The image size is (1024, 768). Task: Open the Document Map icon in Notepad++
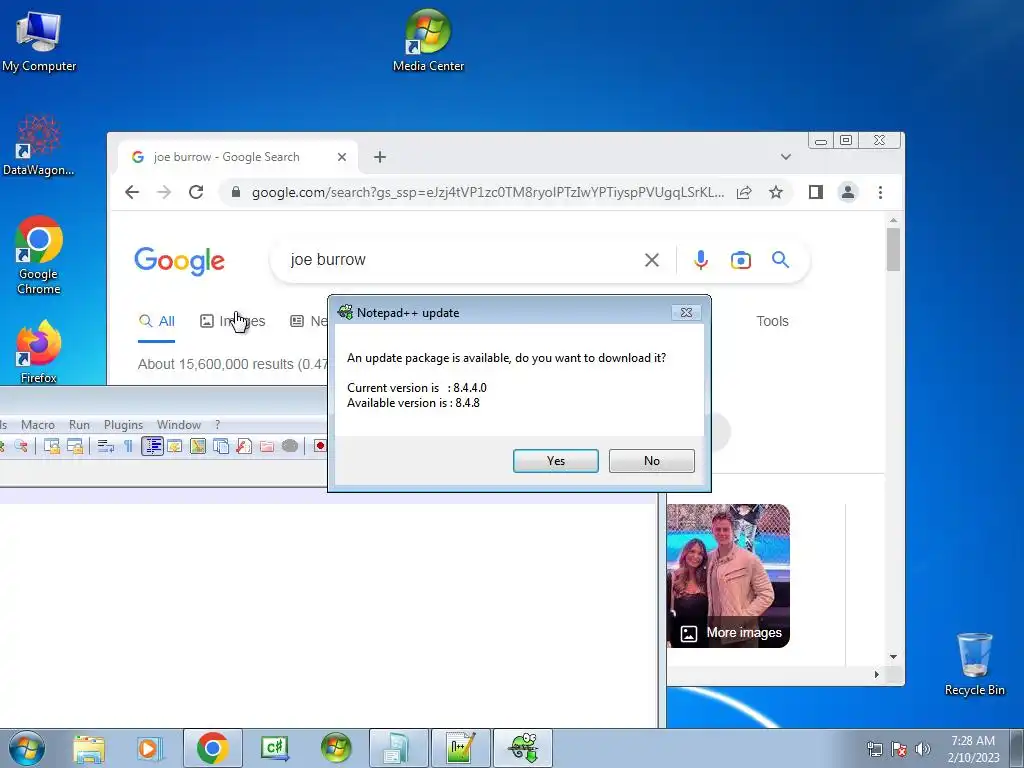pos(198,446)
